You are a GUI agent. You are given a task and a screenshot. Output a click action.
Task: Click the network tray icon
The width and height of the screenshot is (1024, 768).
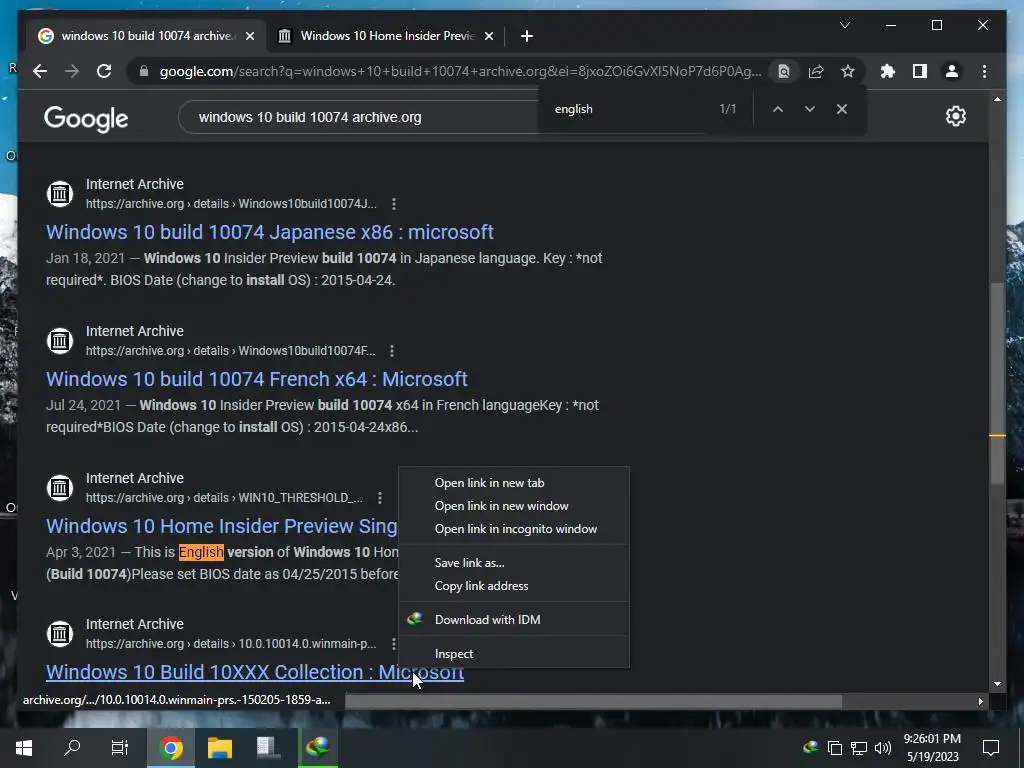[x=859, y=748]
